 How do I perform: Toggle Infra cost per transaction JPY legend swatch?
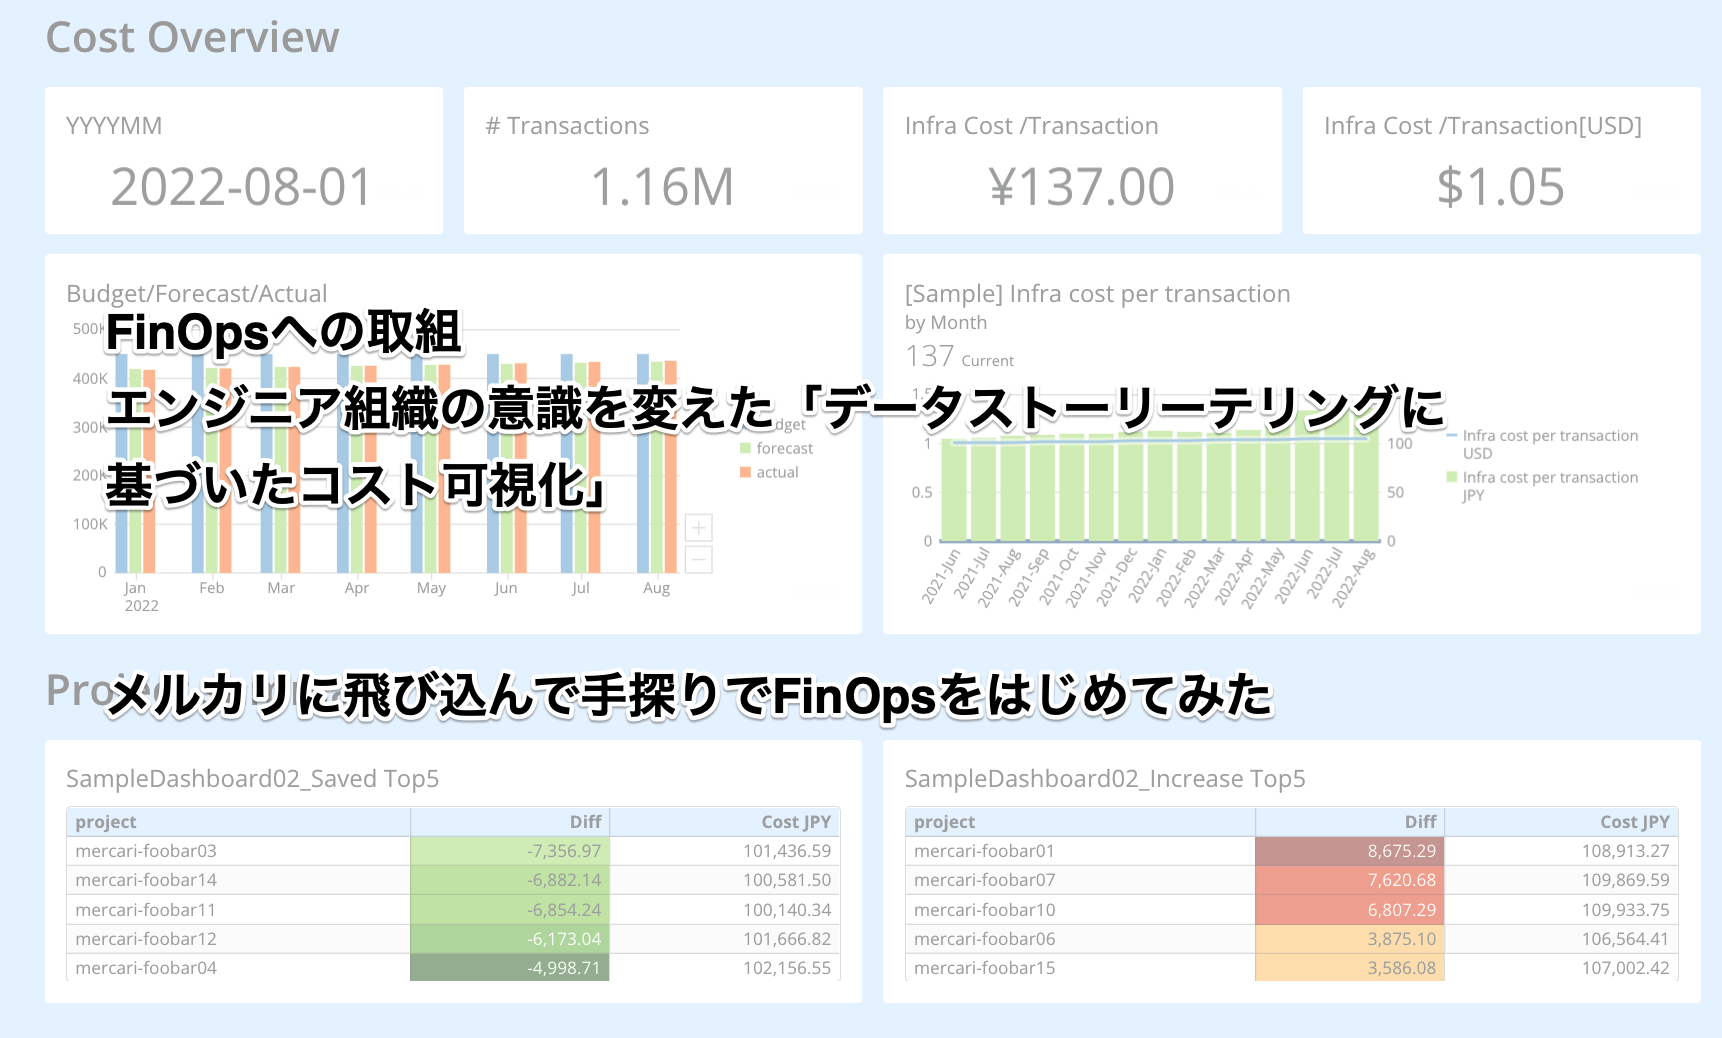click(x=1452, y=477)
